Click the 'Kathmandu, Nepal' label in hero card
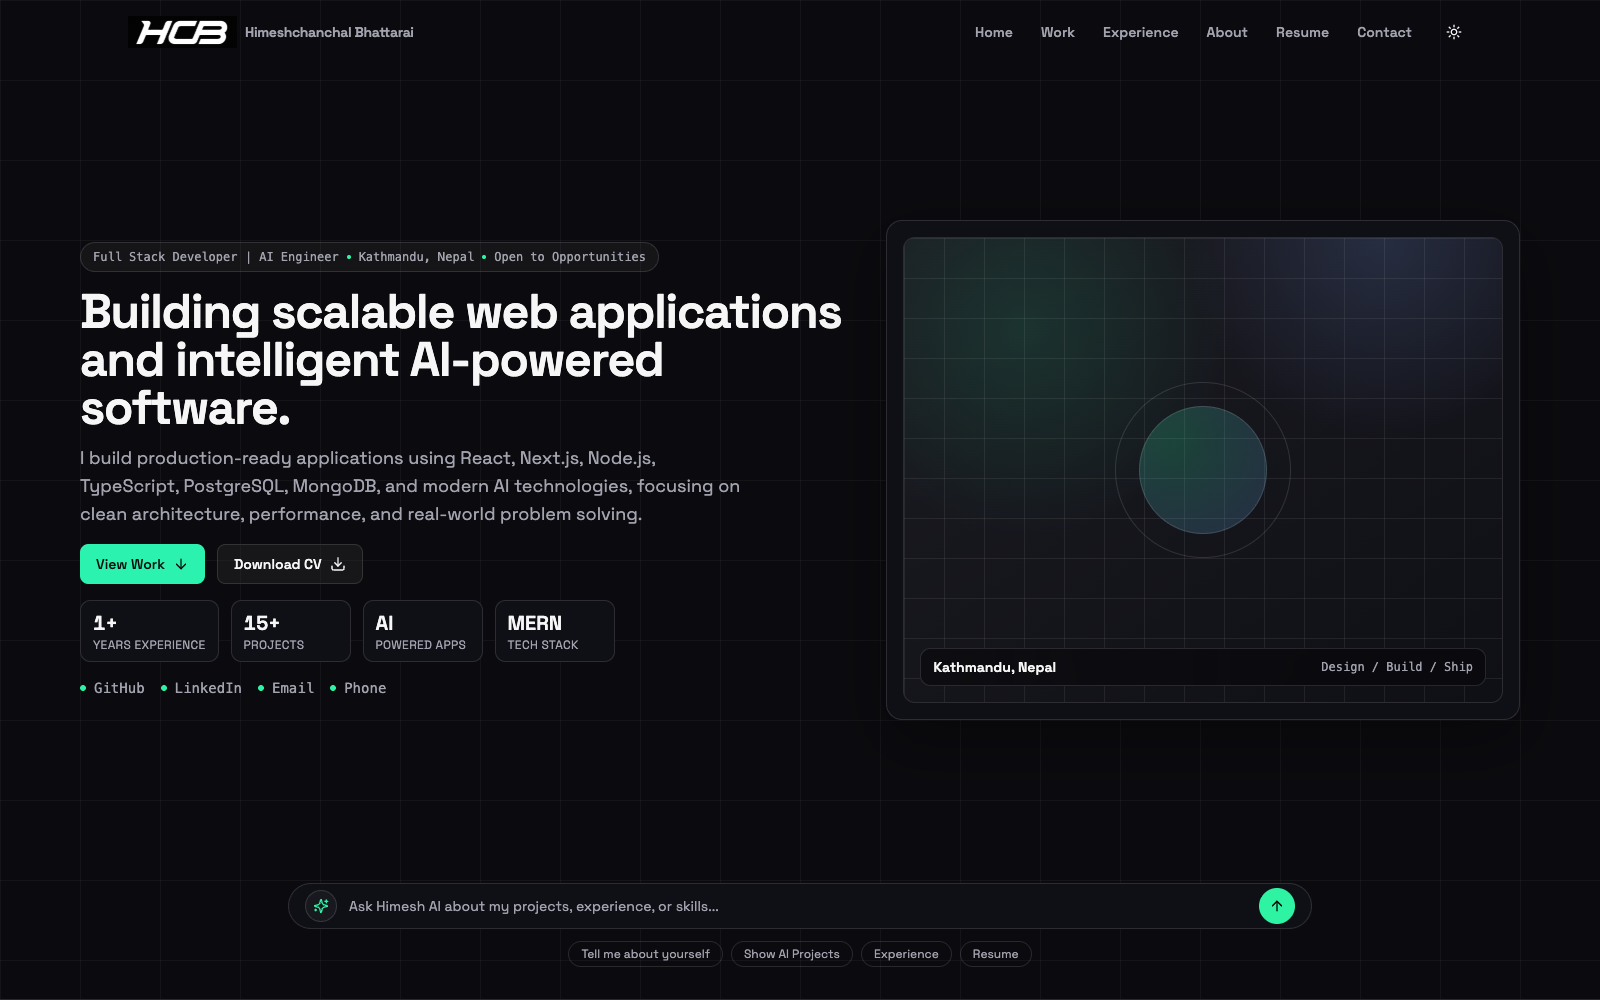This screenshot has width=1600, height=1000. click(994, 667)
